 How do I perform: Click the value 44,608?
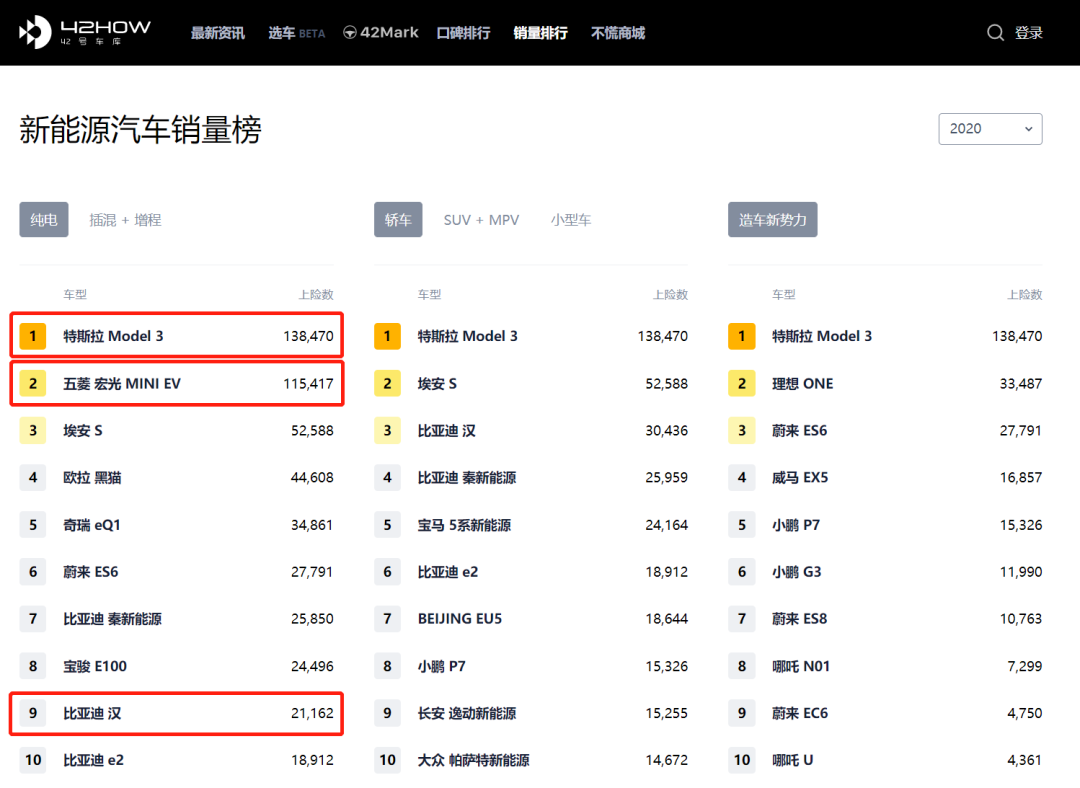(312, 478)
